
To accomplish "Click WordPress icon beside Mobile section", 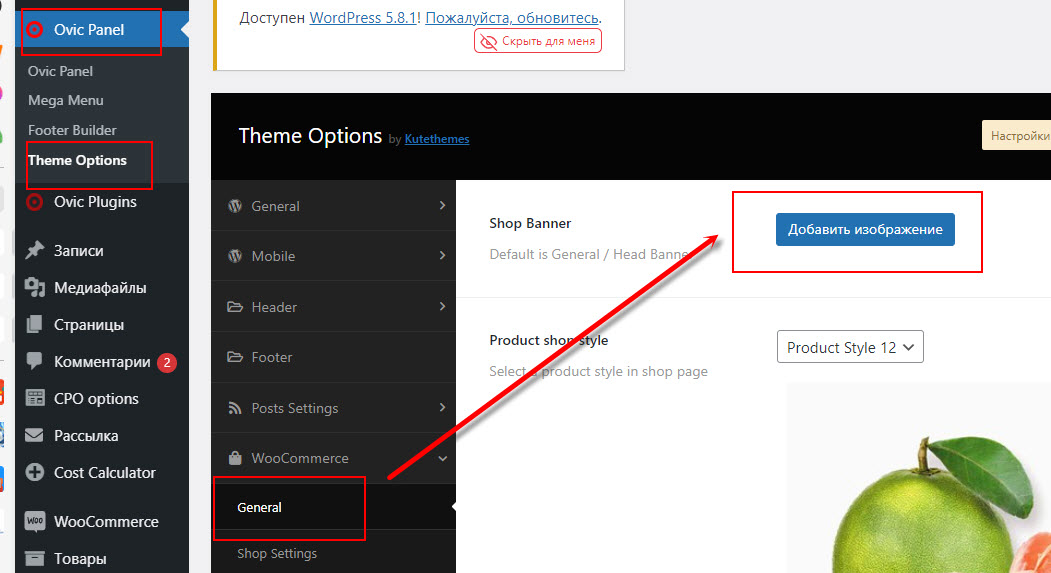I will pos(235,256).
